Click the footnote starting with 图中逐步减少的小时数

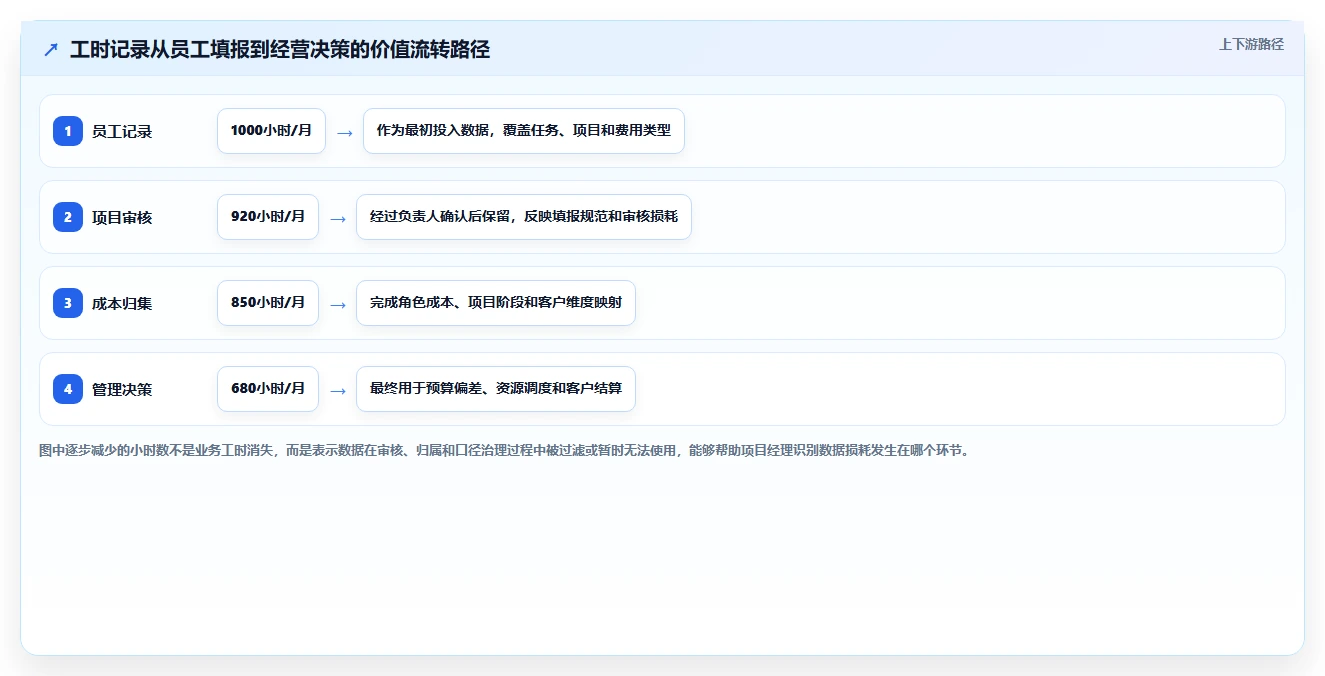[x=504, y=451]
